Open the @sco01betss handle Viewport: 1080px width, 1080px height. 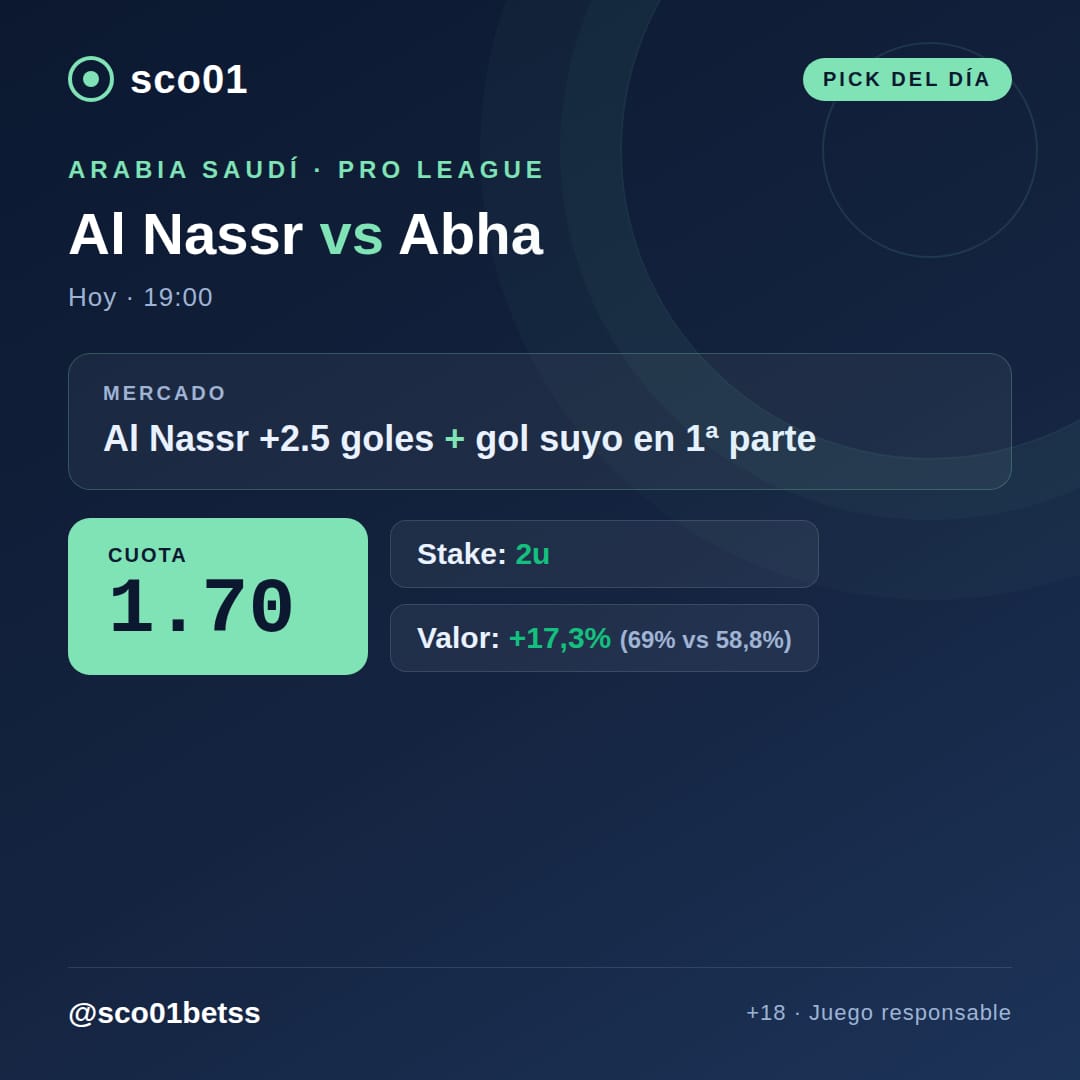click(x=165, y=1013)
